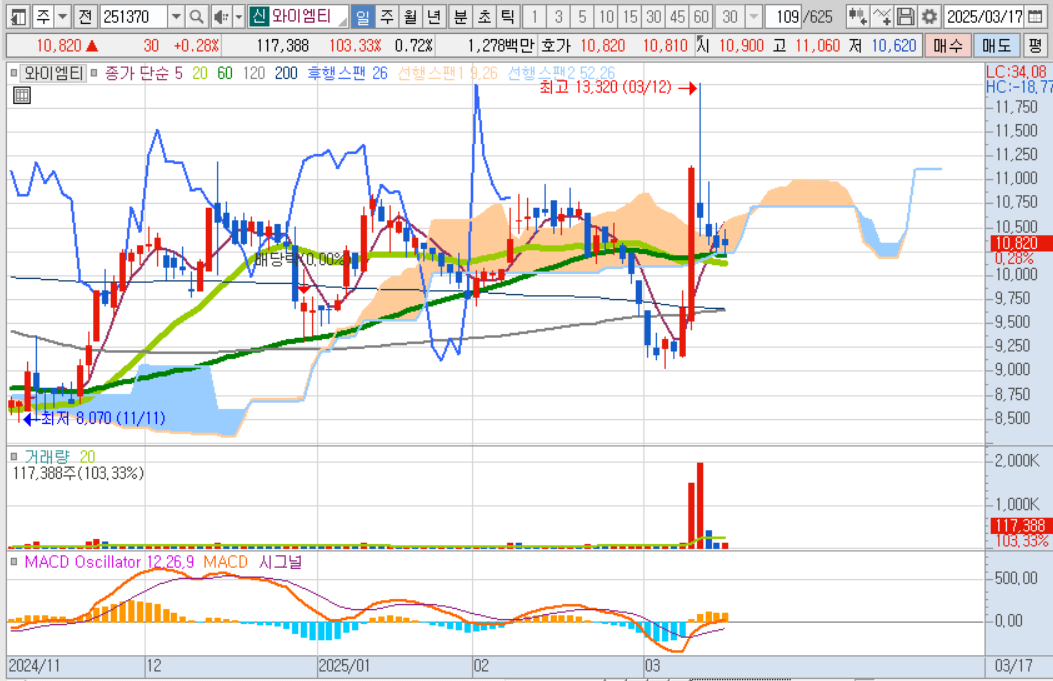This screenshot has width=1053, height=681.
Task: Click the red 10,820 price axis tag
Action: [x=1021, y=243]
